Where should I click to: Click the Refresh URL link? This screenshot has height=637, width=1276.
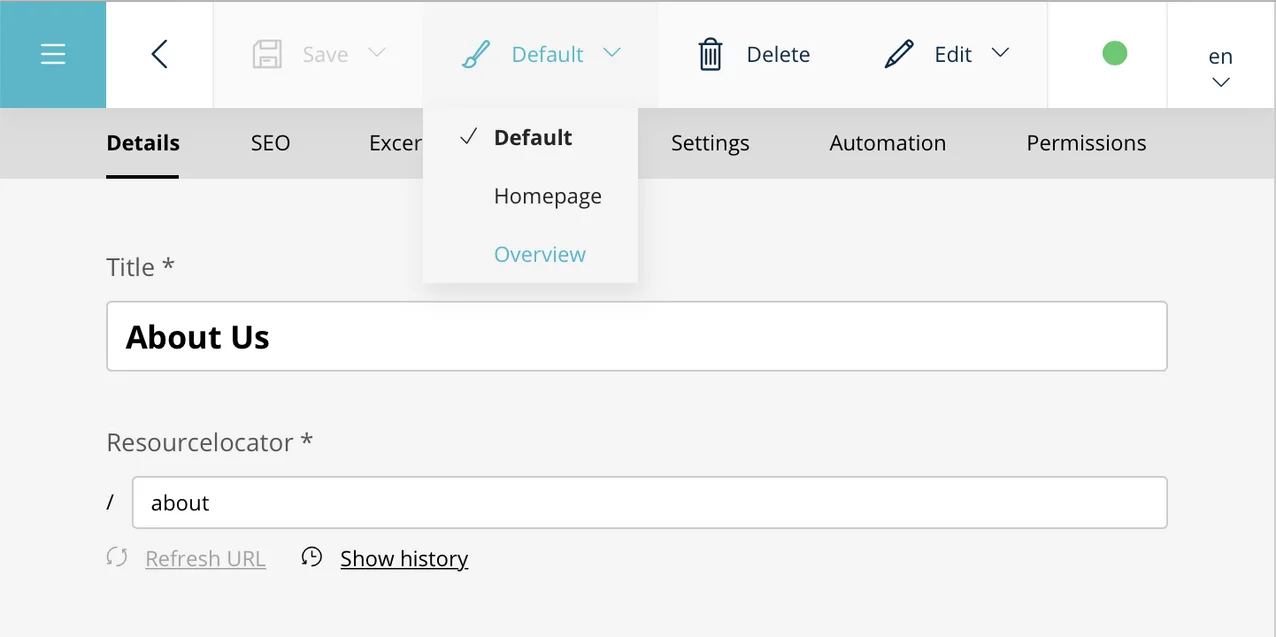[205, 558]
